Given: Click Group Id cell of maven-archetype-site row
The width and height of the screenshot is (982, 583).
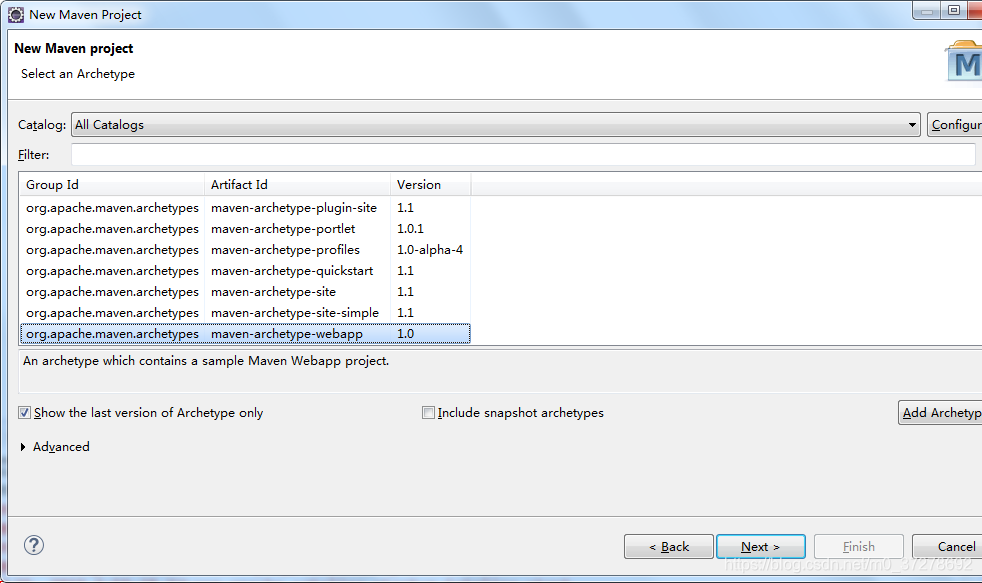Looking at the screenshot, I should click(112, 292).
